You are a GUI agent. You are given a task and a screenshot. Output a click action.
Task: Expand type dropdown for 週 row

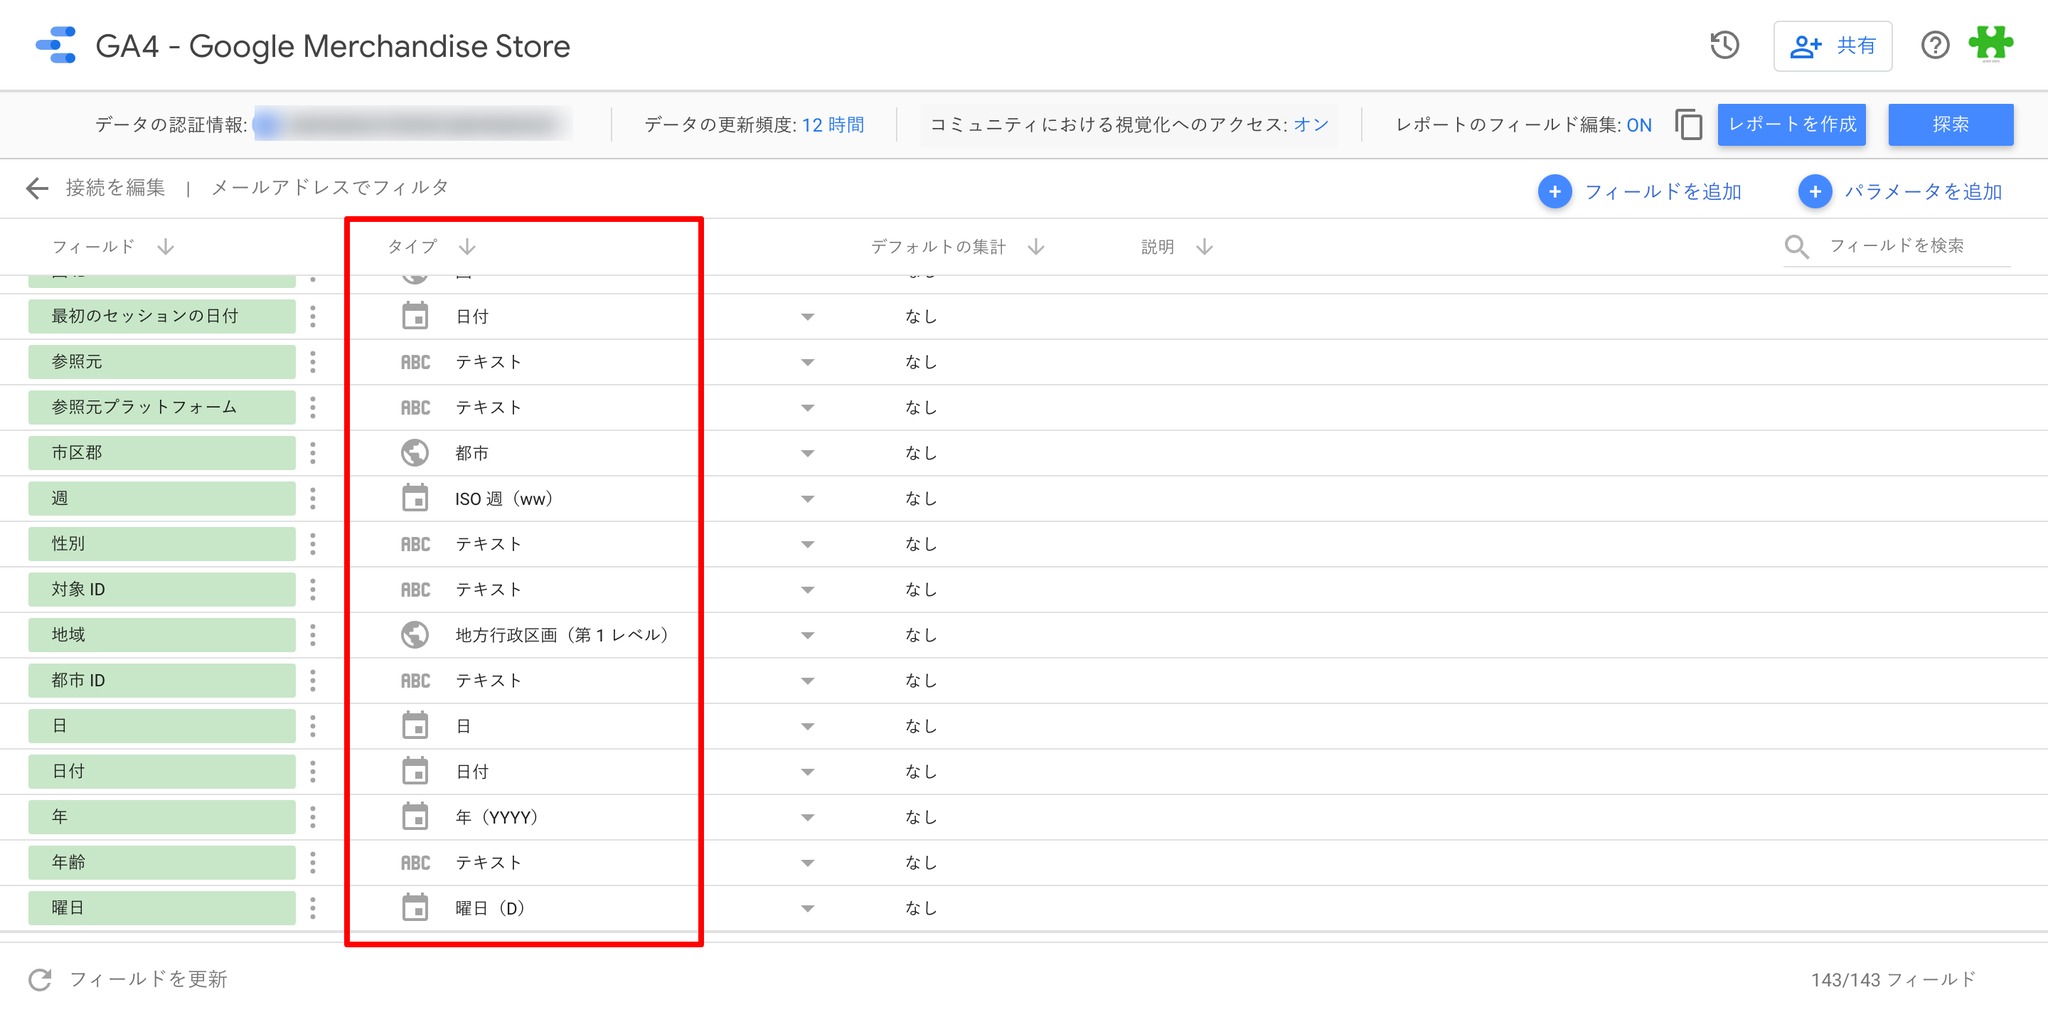tap(808, 499)
